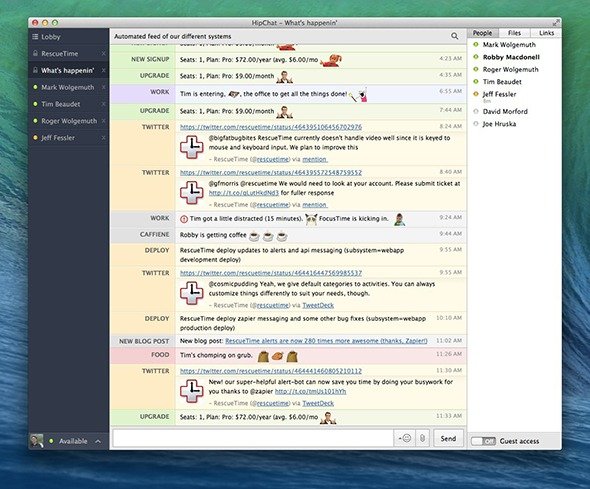The height and width of the screenshot is (489, 590).
Task: Close the Tim Beaudet chat in sidebar
Action: tap(103, 104)
